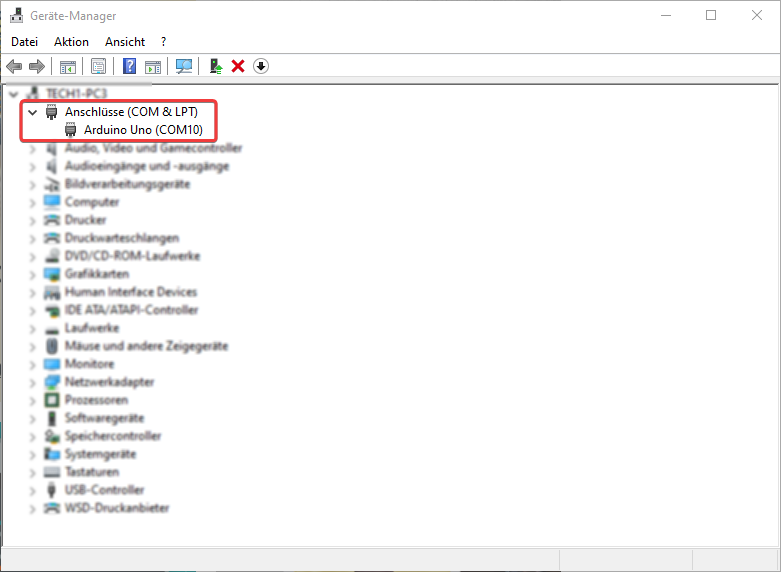Image resolution: width=781 pixels, height=572 pixels.
Task: Collapse the TECH1-PC3 root node
Action: (13, 93)
